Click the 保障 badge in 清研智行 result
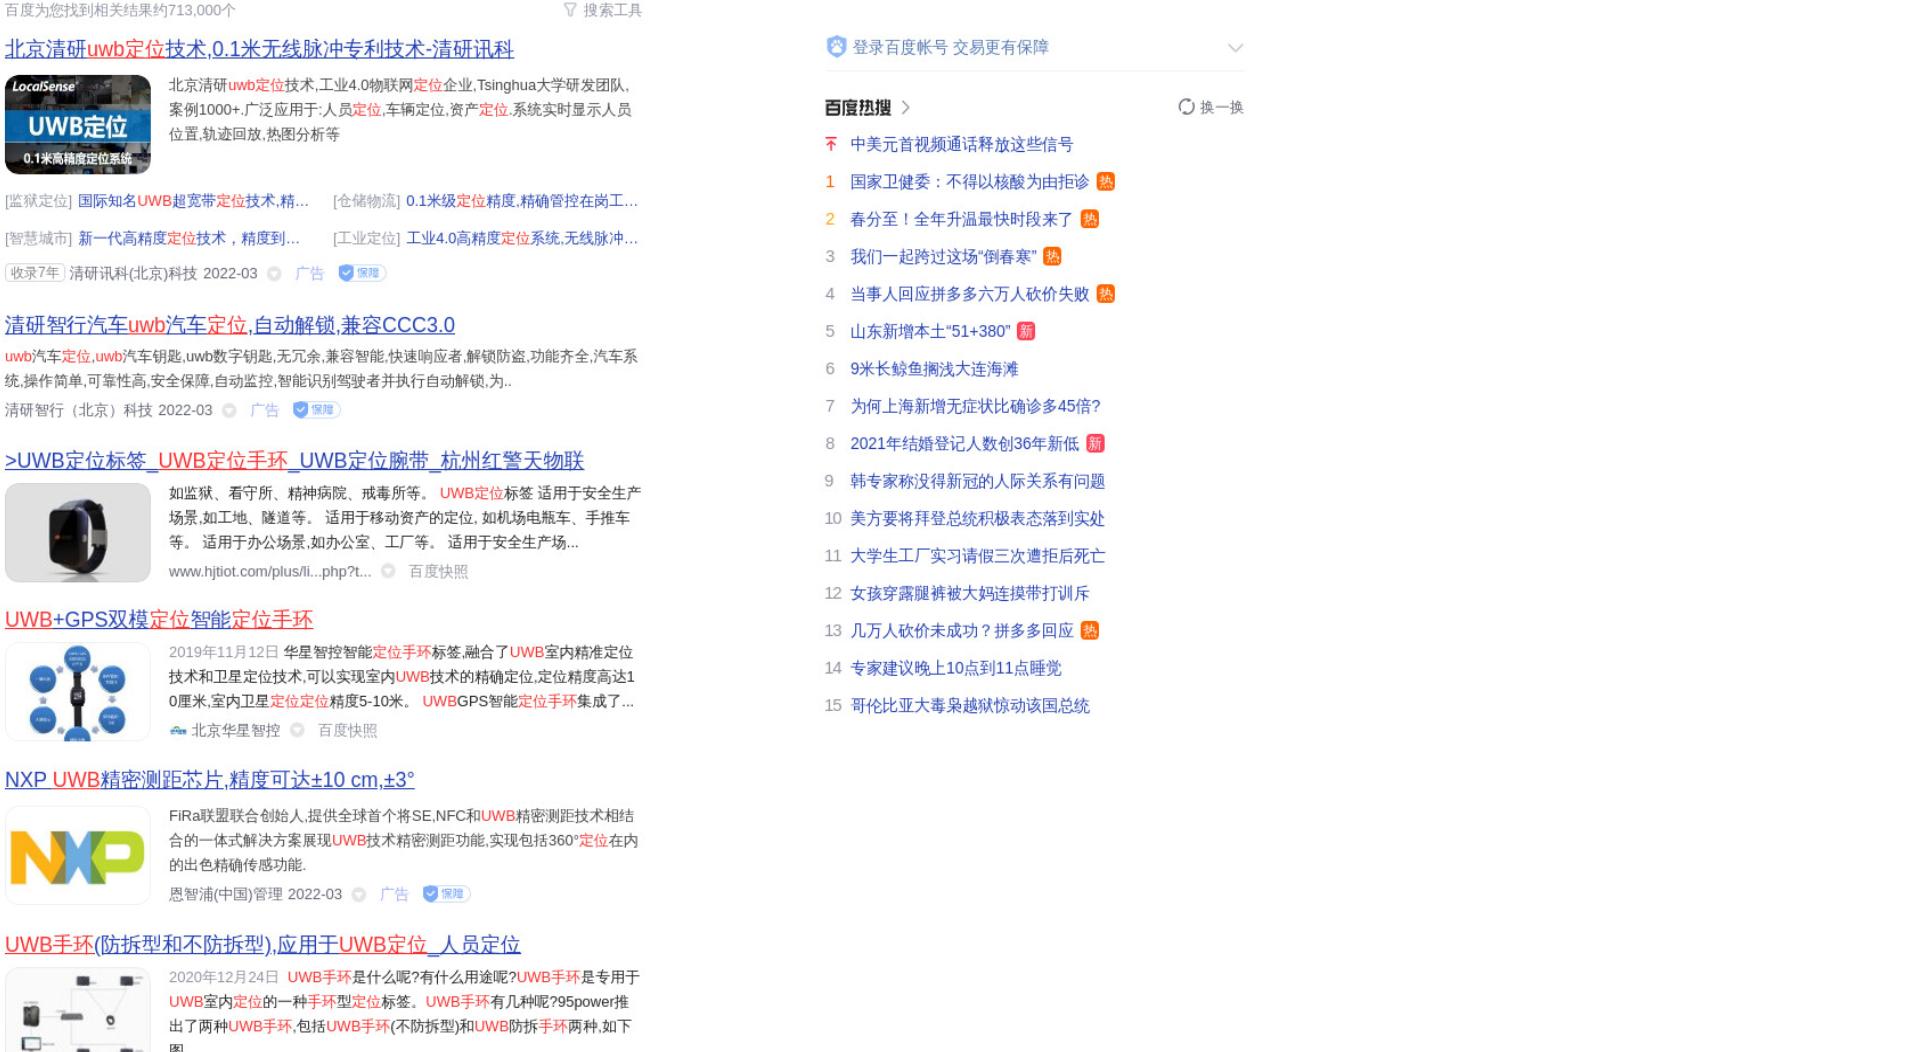 (316, 410)
